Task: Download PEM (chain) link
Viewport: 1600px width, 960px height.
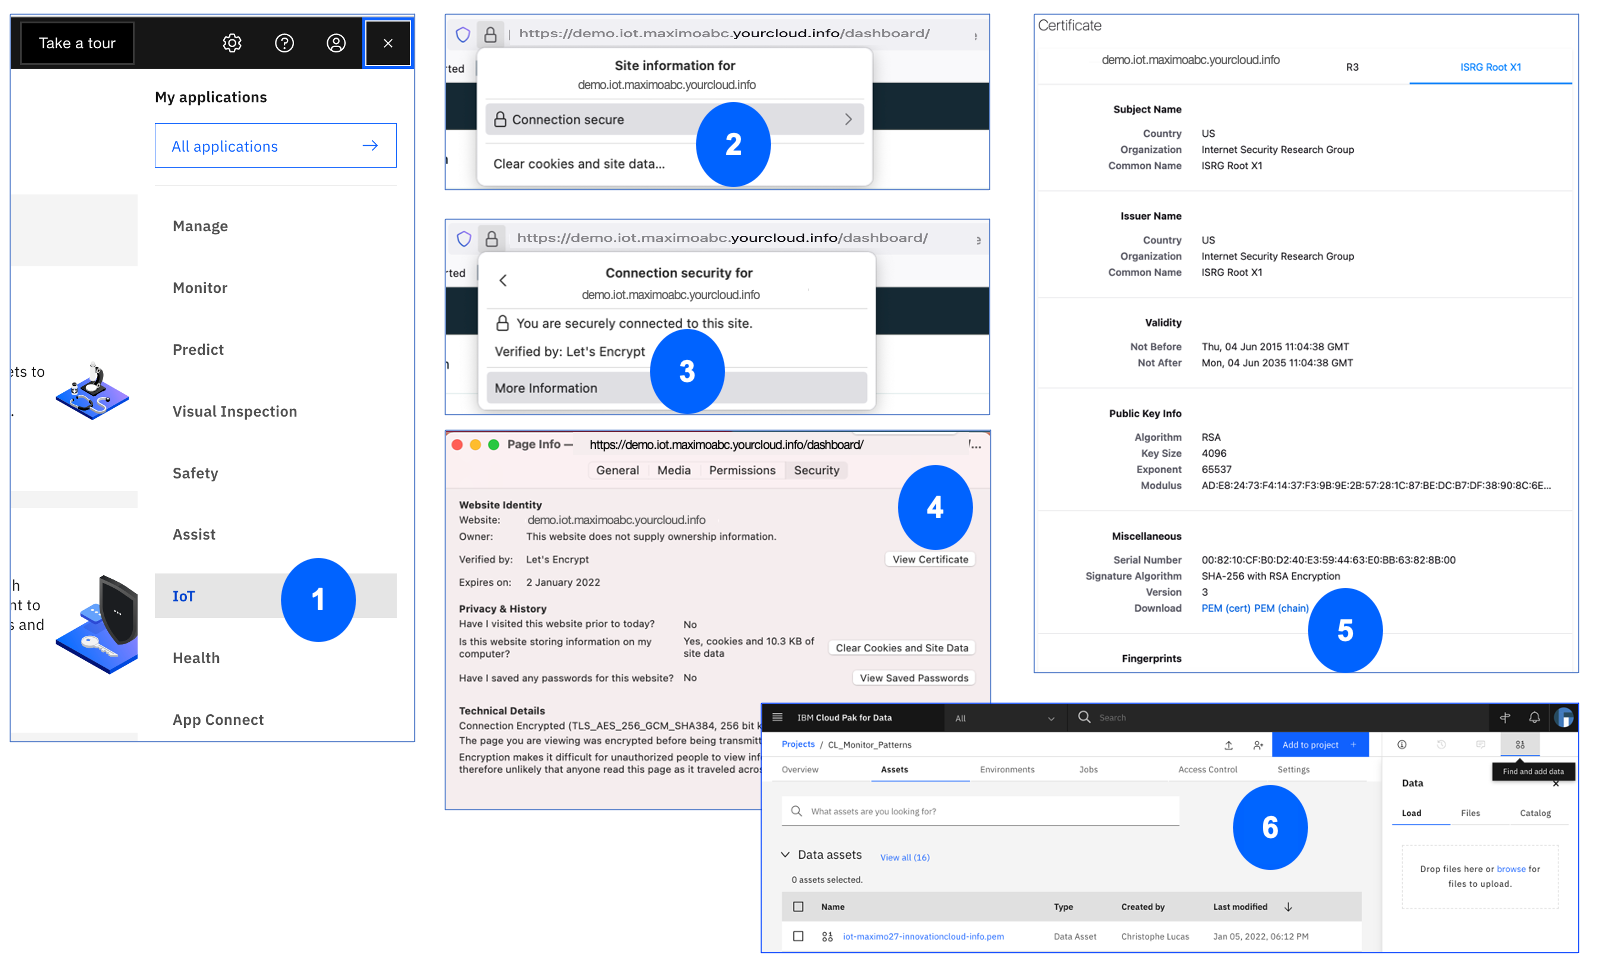Action: pos(1281,608)
